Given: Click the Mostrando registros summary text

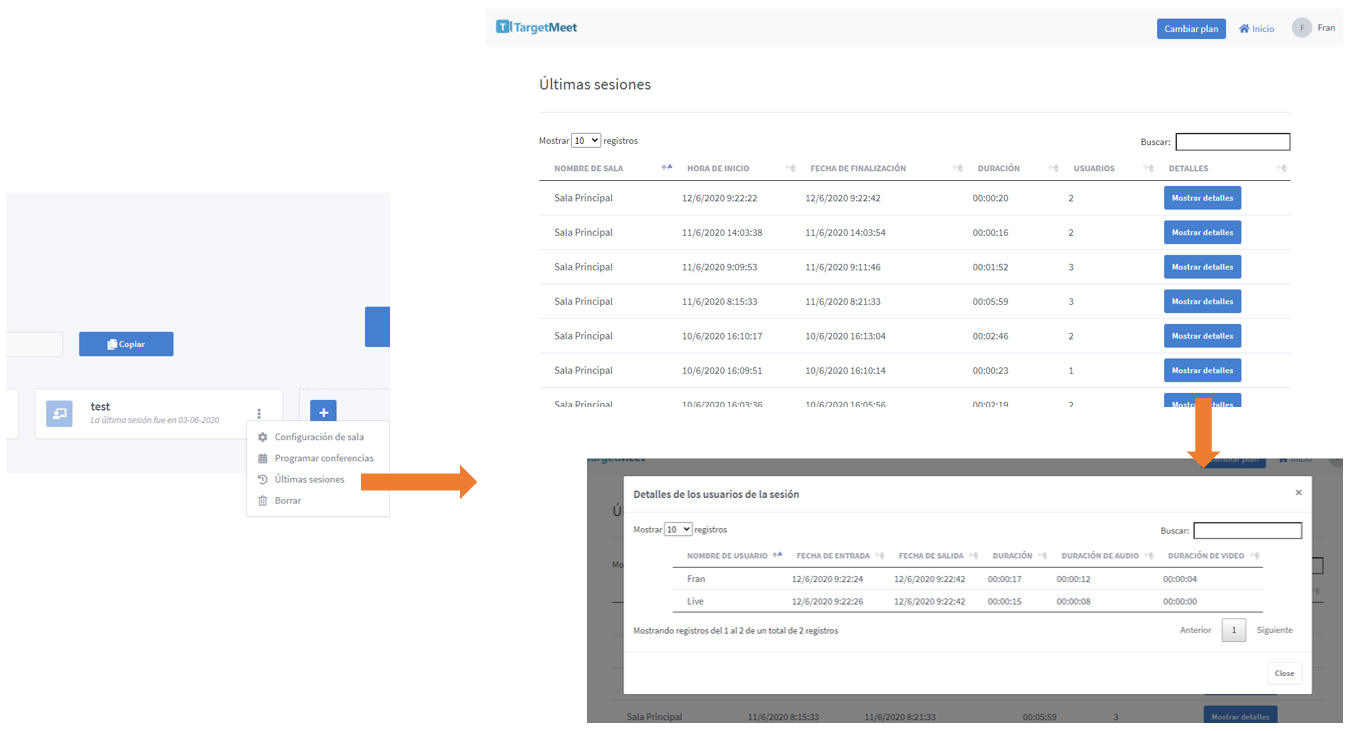Looking at the screenshot, I should point(736,631).
